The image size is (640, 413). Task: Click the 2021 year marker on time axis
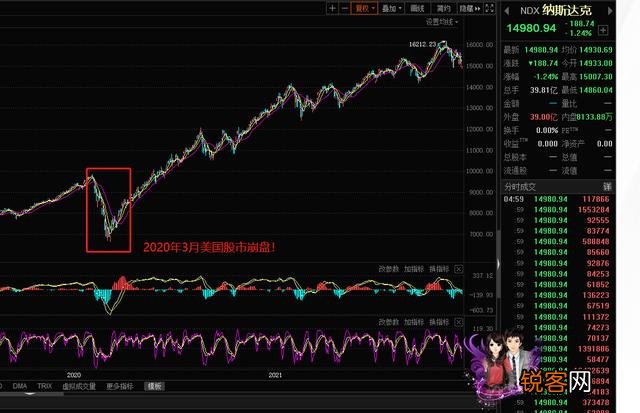275,375
